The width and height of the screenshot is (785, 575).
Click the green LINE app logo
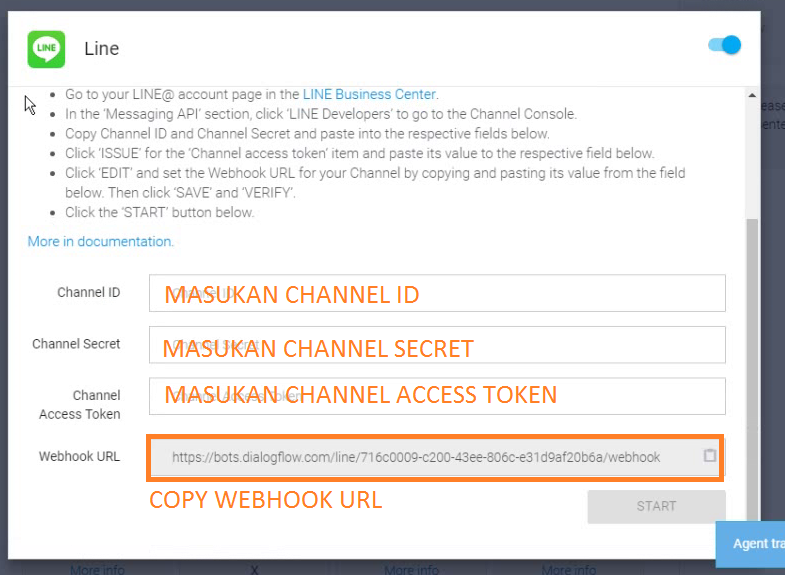(46, 49)
